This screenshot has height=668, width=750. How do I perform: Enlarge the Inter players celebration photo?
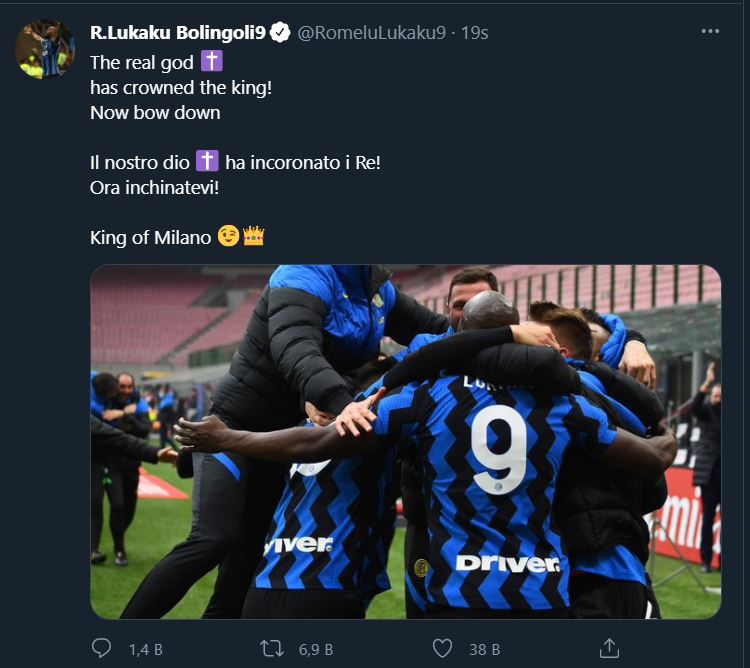tap(405, 441)
